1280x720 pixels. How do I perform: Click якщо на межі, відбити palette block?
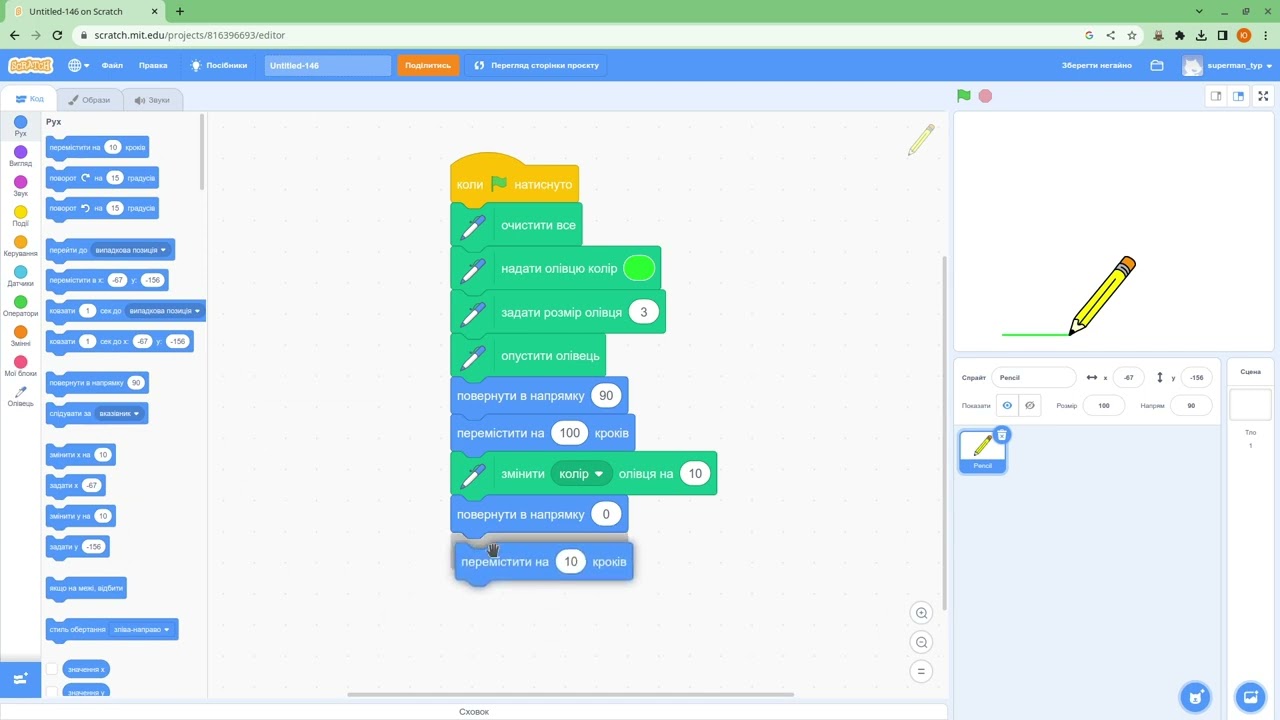pos(86,588)
